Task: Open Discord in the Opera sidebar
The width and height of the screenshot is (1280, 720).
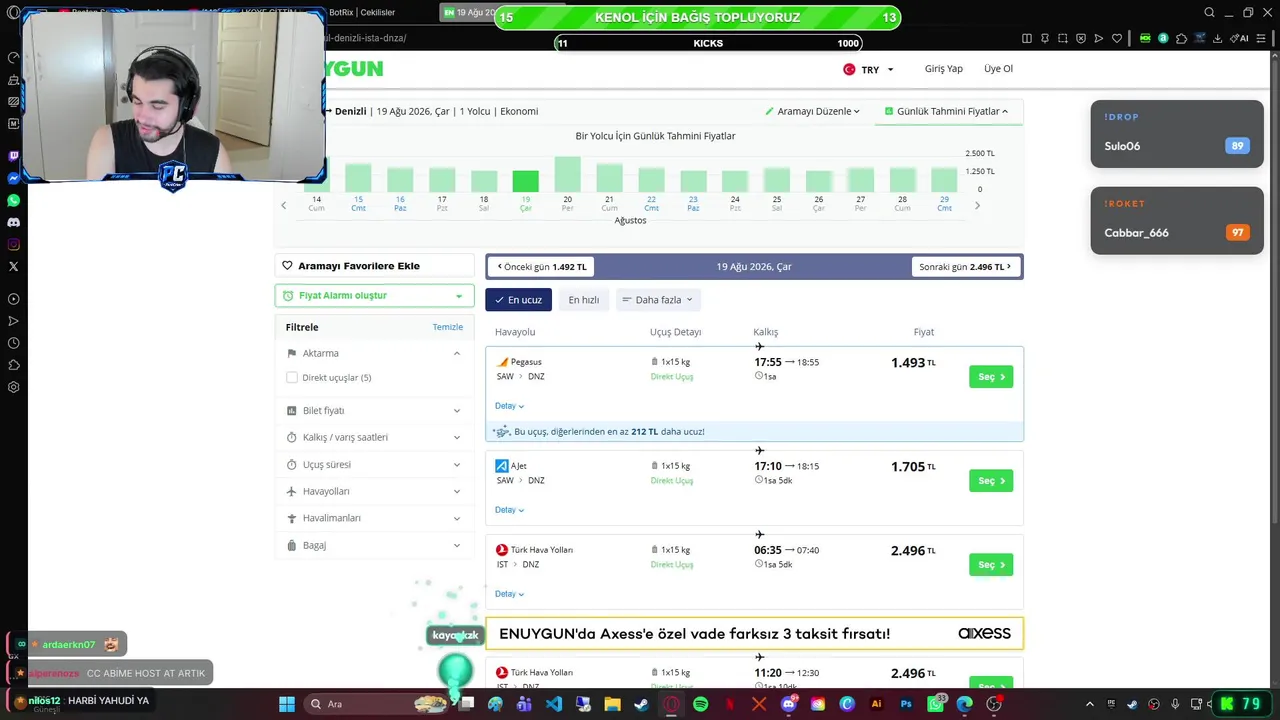Action: [x=13, y=222]
